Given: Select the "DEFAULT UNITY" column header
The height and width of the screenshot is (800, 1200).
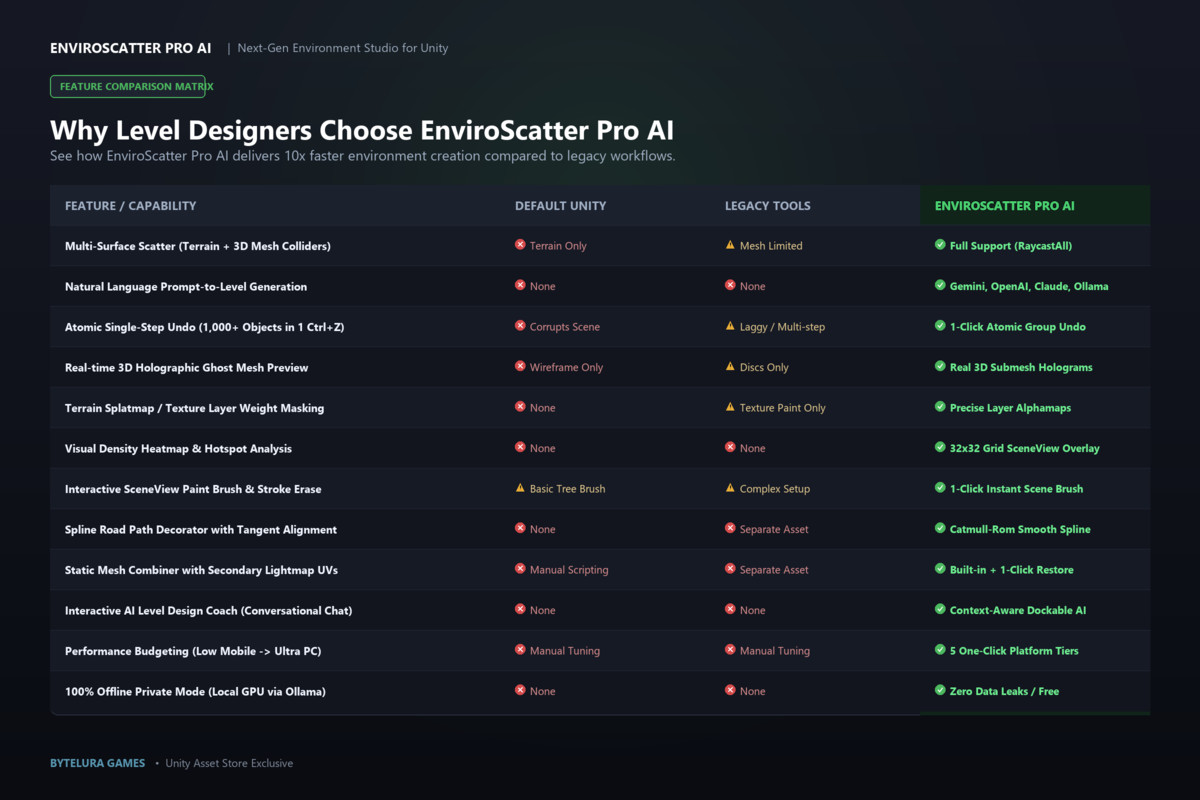Looking at the screenshot, I should [561, 206].
